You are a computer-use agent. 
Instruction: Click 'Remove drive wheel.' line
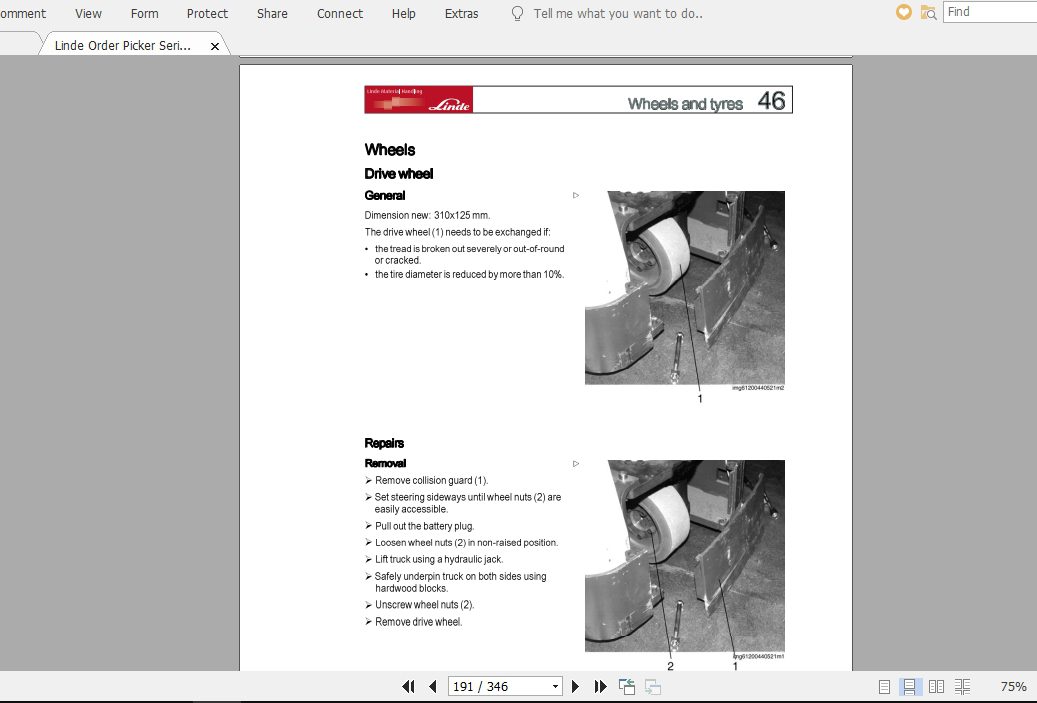(x=418, y=622)
